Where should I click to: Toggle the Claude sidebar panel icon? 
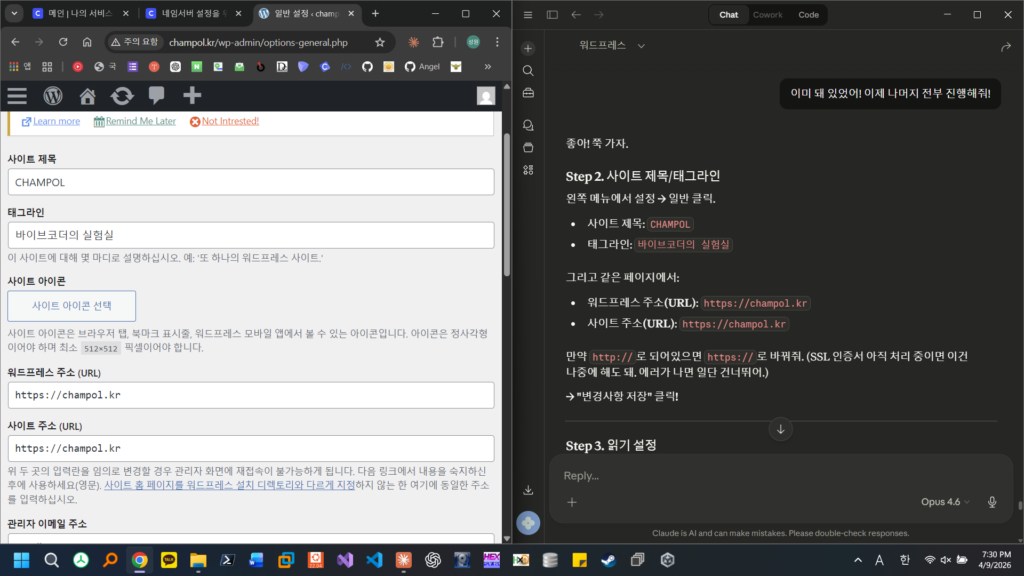(x=552, y=14)
